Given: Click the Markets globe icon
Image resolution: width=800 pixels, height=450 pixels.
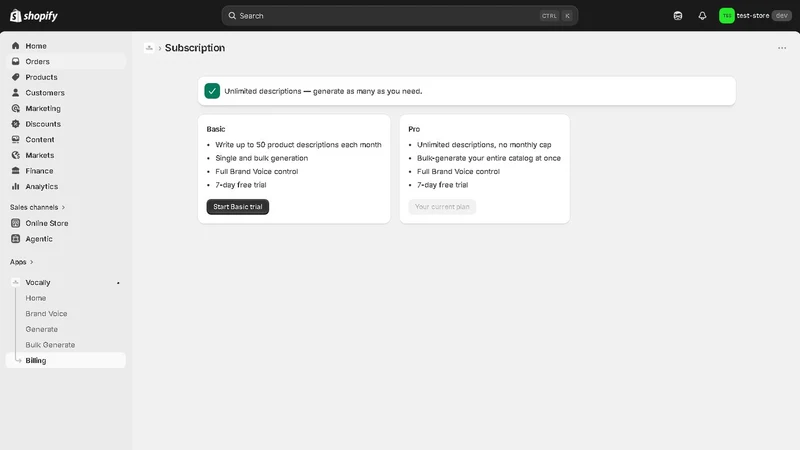Looking at the screenshot, I should [x=15, y=155].
